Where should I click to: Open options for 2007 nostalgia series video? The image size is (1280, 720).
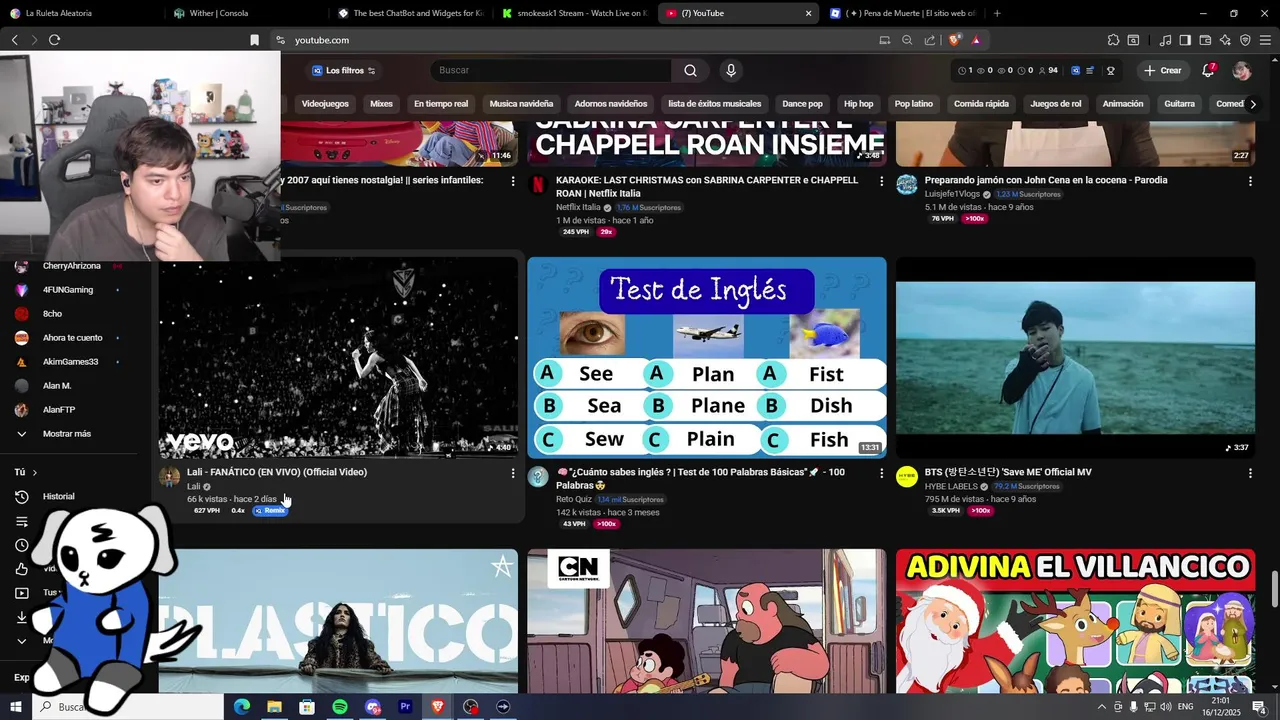[513, 181]
